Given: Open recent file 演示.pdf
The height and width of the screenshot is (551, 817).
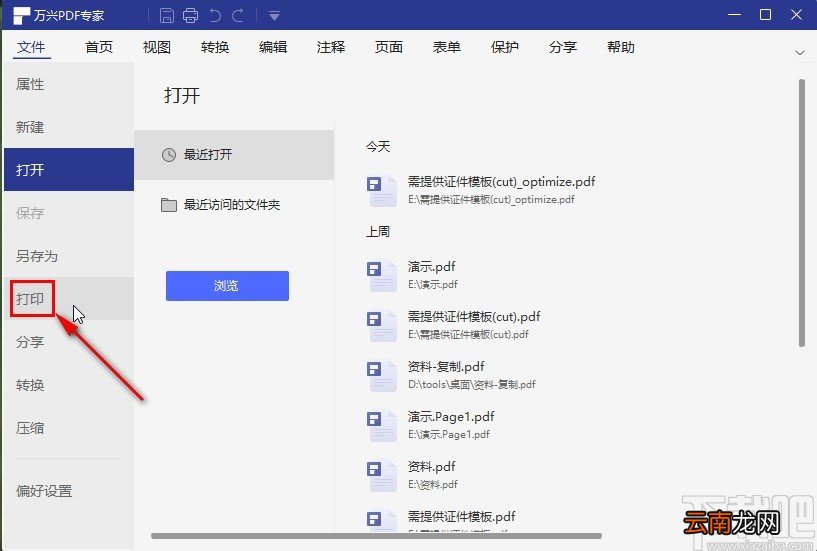Looking at the screenshot, I should tap(431, 267).
